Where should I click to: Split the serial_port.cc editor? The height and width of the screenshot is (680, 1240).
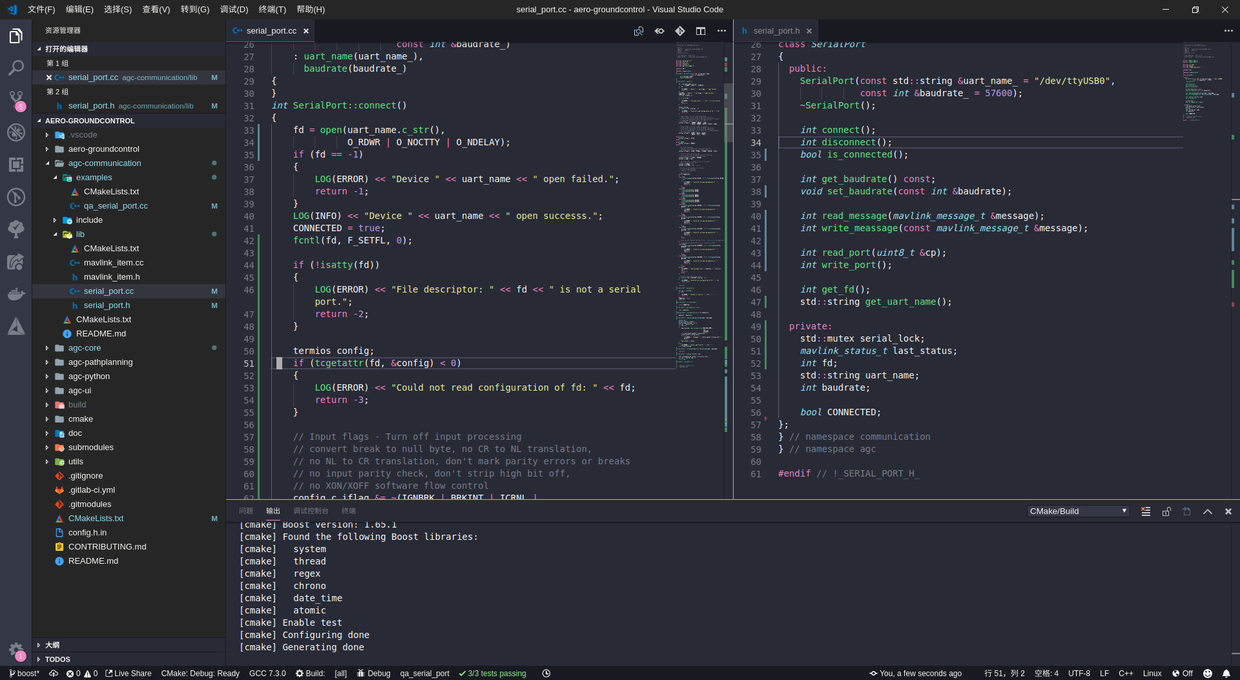[701, 31]
